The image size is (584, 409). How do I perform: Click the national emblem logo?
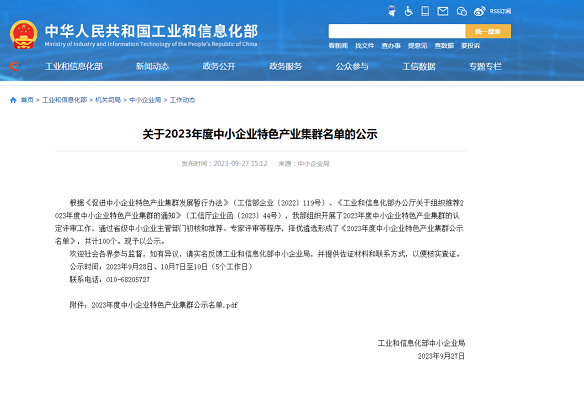point(23,35)
